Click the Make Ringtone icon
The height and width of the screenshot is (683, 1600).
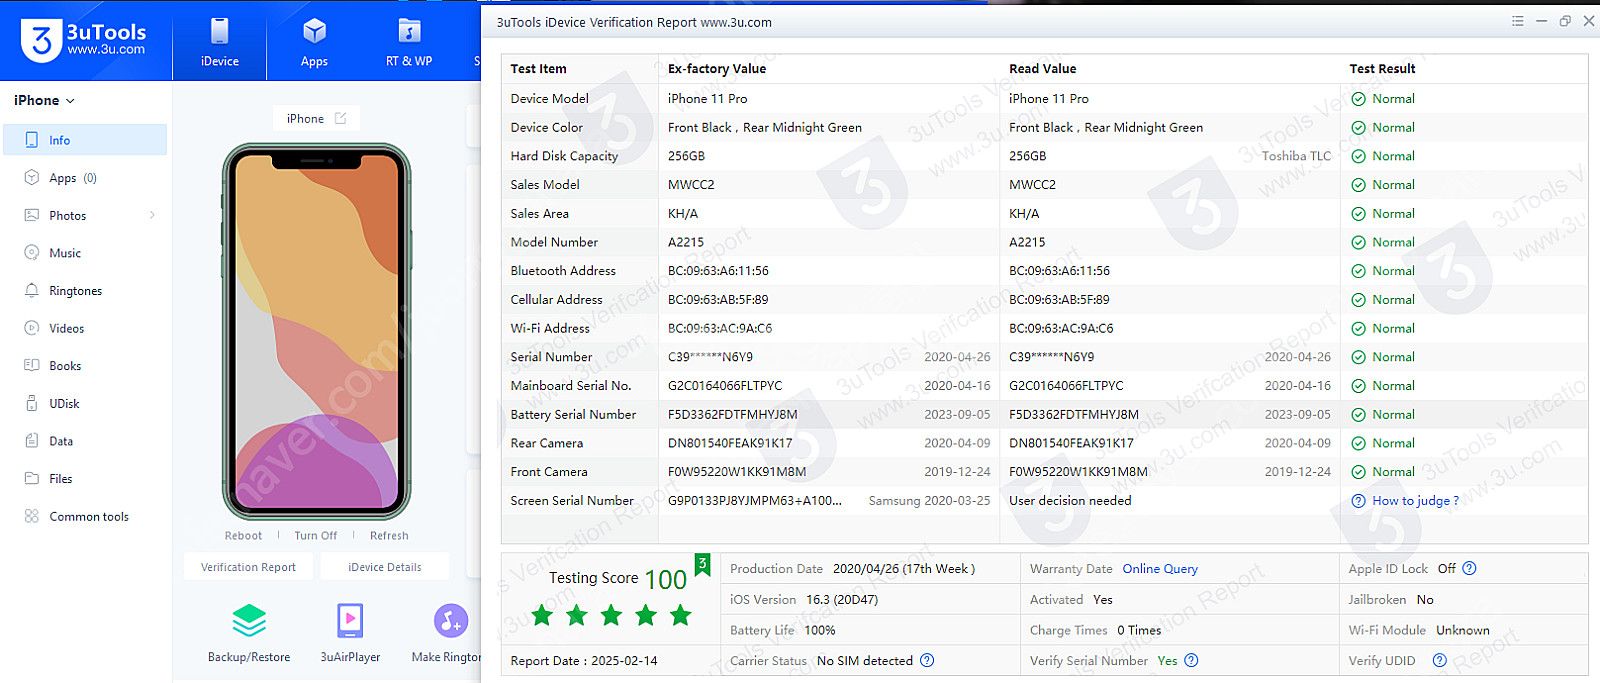click(x=451, y=621)
